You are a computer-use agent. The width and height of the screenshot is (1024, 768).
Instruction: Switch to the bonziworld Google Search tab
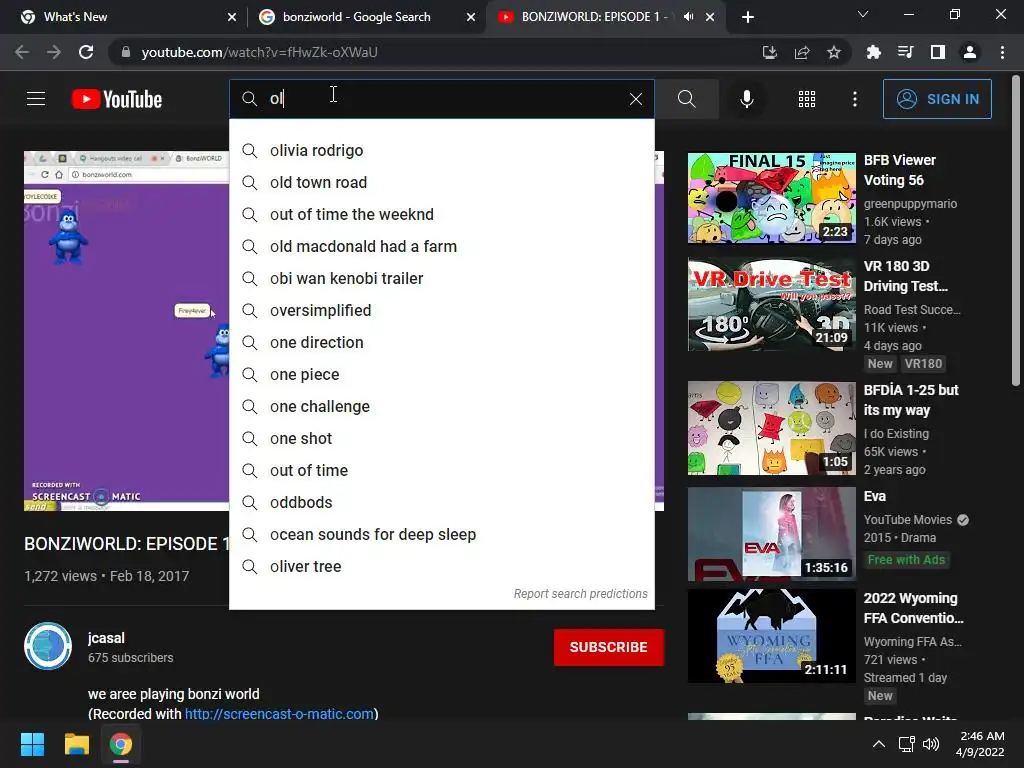[x=366, y=17]
